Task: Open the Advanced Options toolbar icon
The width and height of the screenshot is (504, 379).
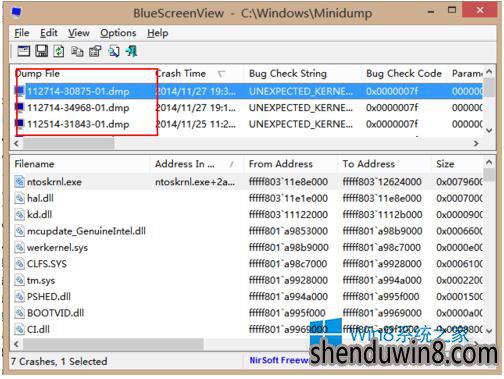Action: pyautogui.click(x=24, y=51)
